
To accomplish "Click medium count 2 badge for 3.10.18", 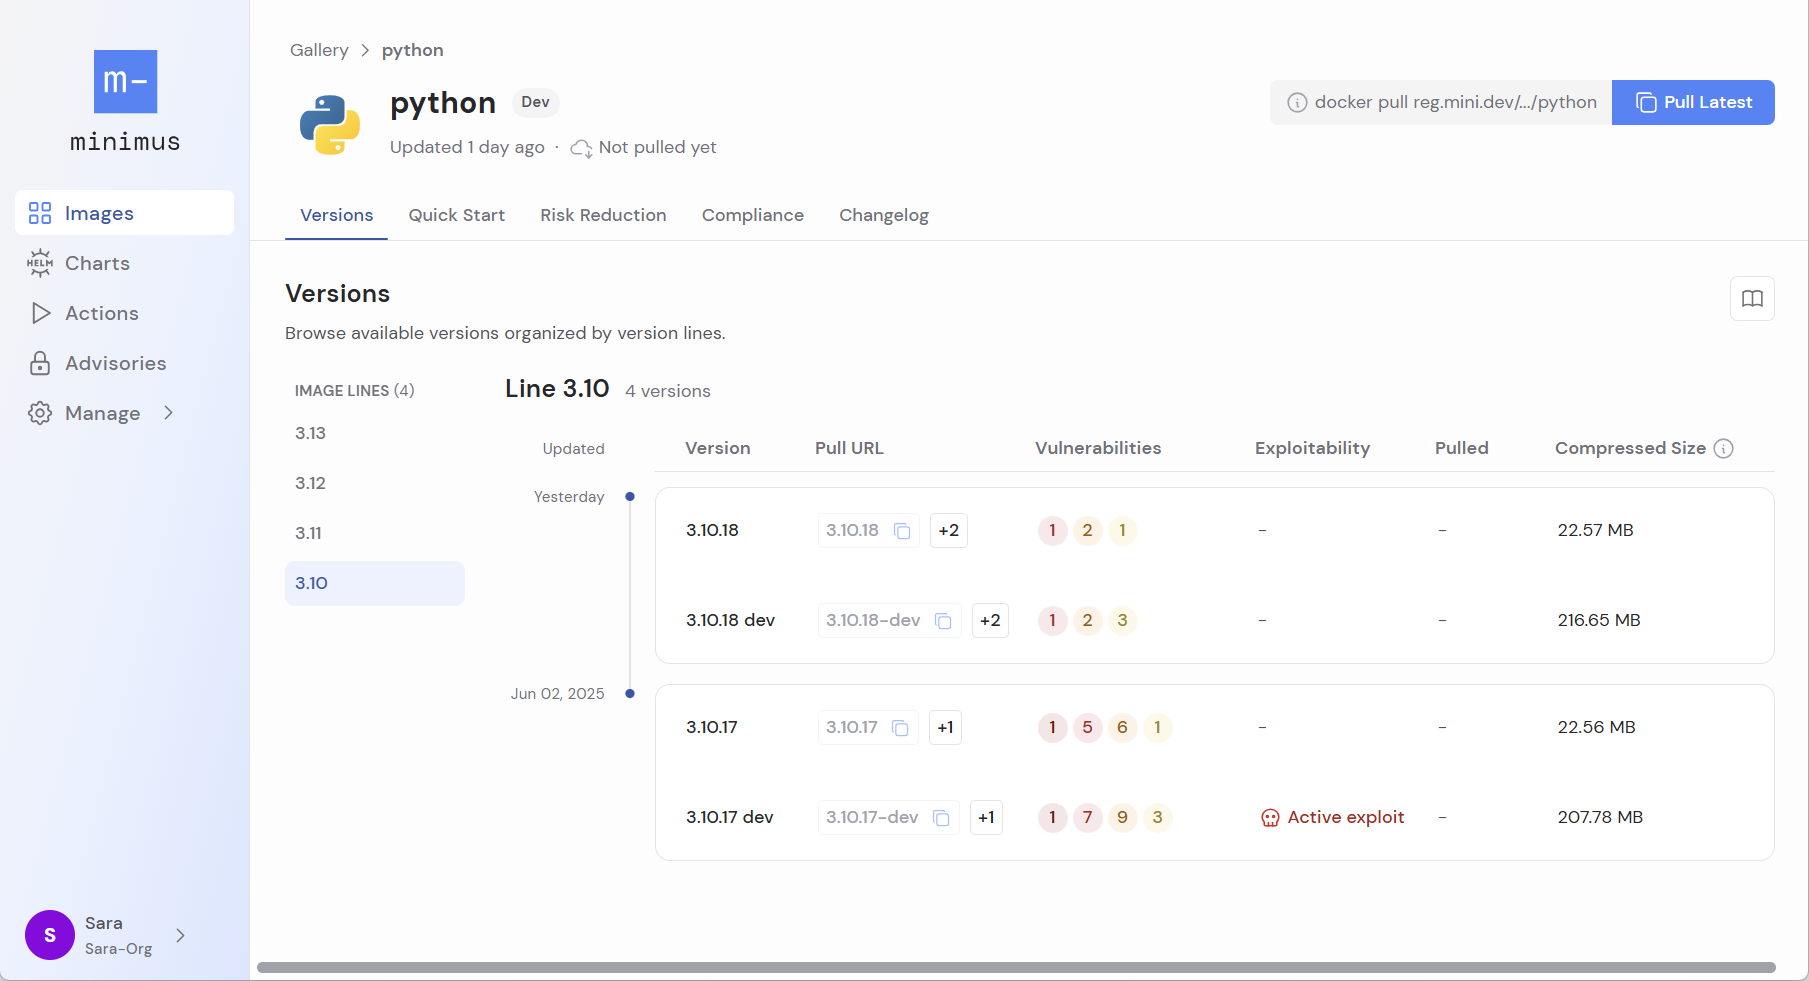I will (1087, 530).
